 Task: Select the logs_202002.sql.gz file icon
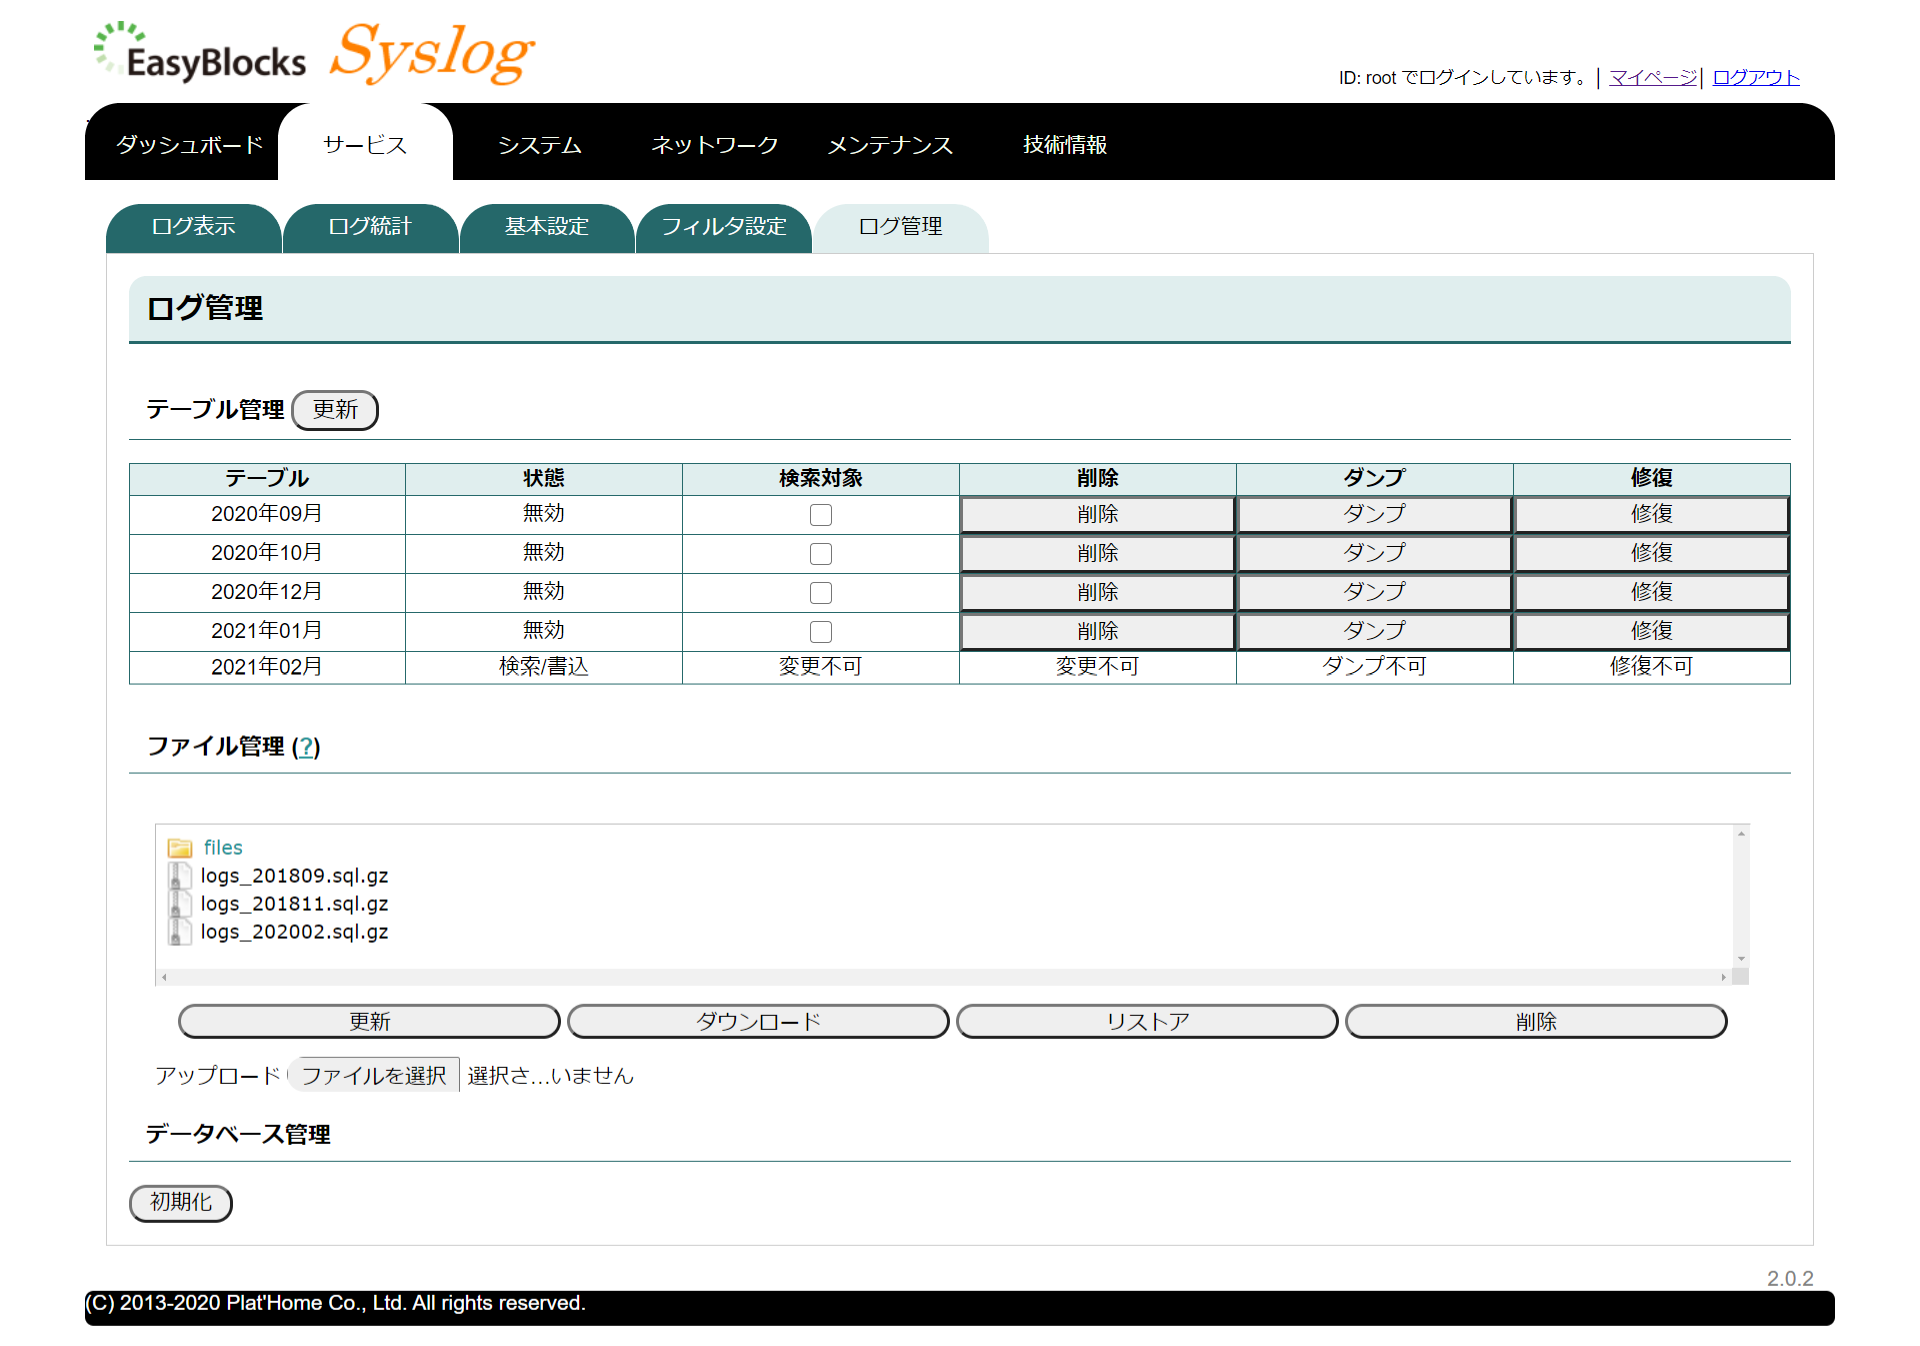[x=180, y=932]
